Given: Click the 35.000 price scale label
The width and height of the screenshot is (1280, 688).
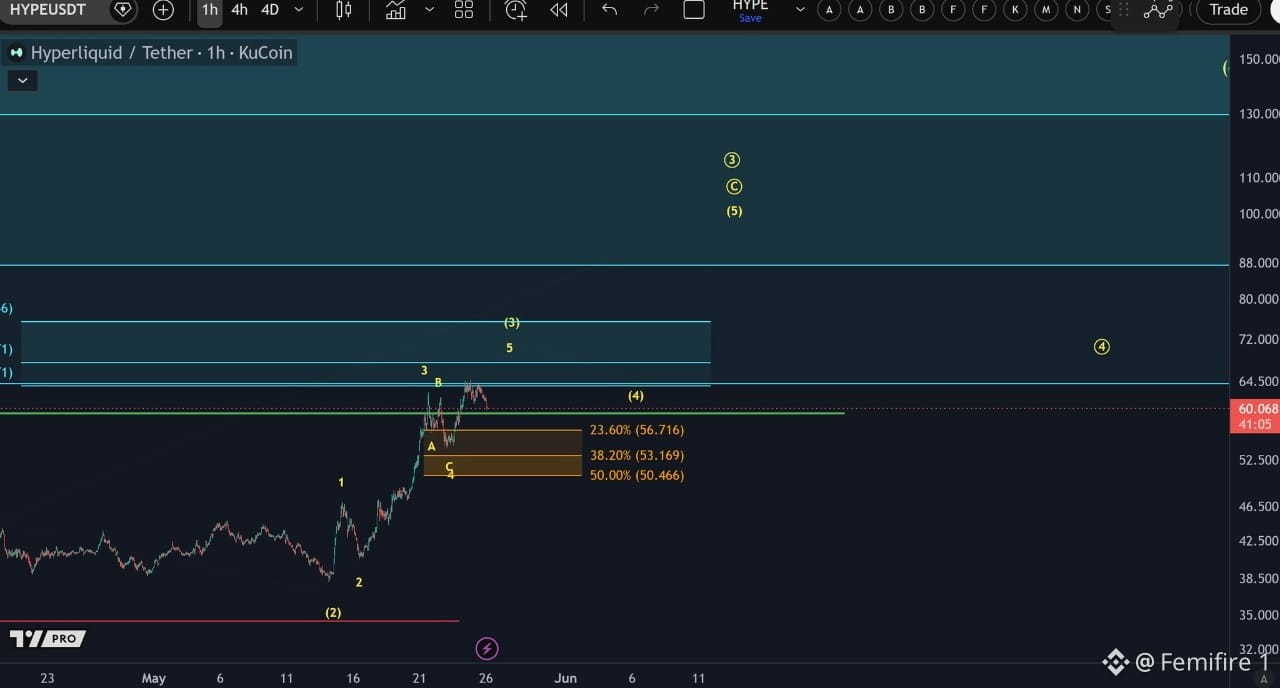Looking at the screenshot, I should [1258, 615].
